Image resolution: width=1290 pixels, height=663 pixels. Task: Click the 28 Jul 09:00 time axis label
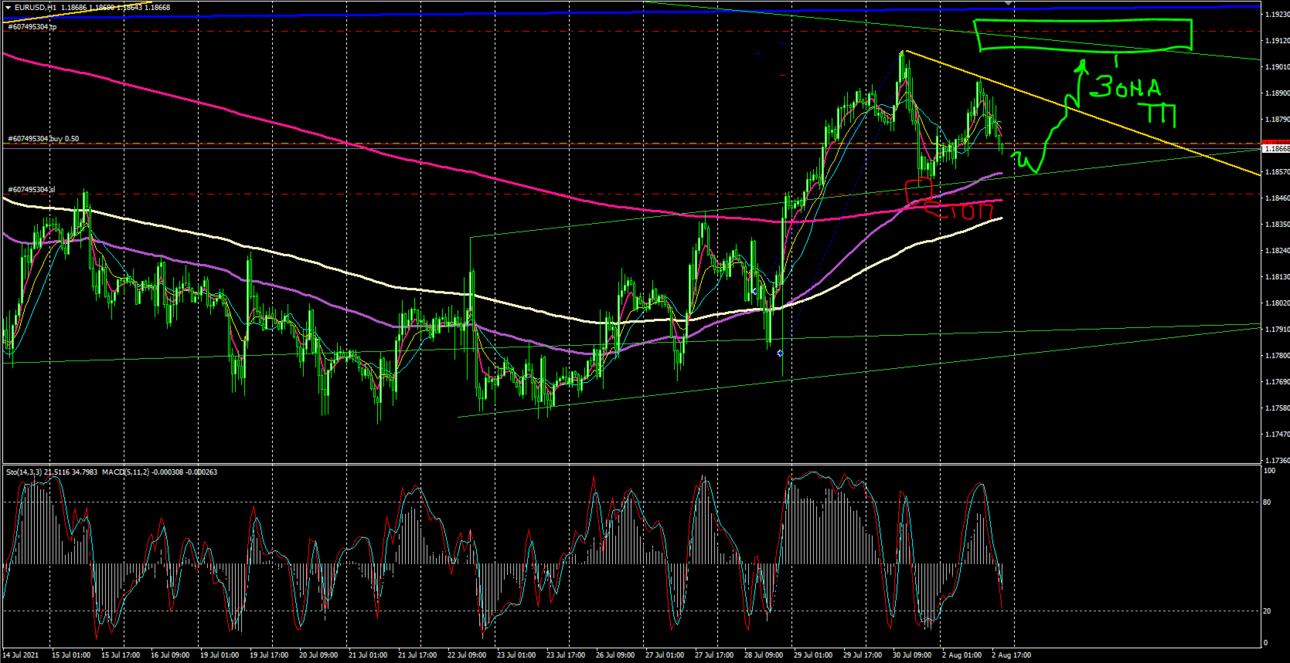765,655
